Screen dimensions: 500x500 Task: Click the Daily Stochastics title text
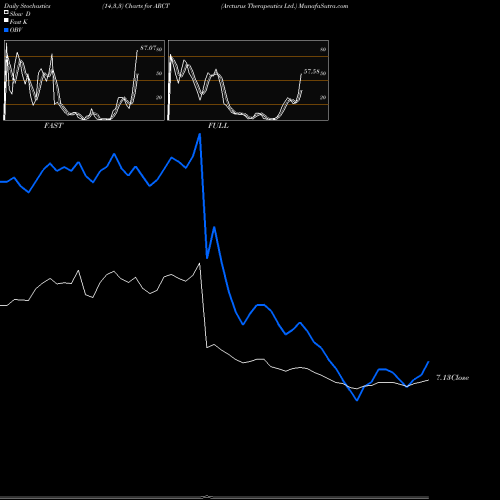click(x=27, y=6)
